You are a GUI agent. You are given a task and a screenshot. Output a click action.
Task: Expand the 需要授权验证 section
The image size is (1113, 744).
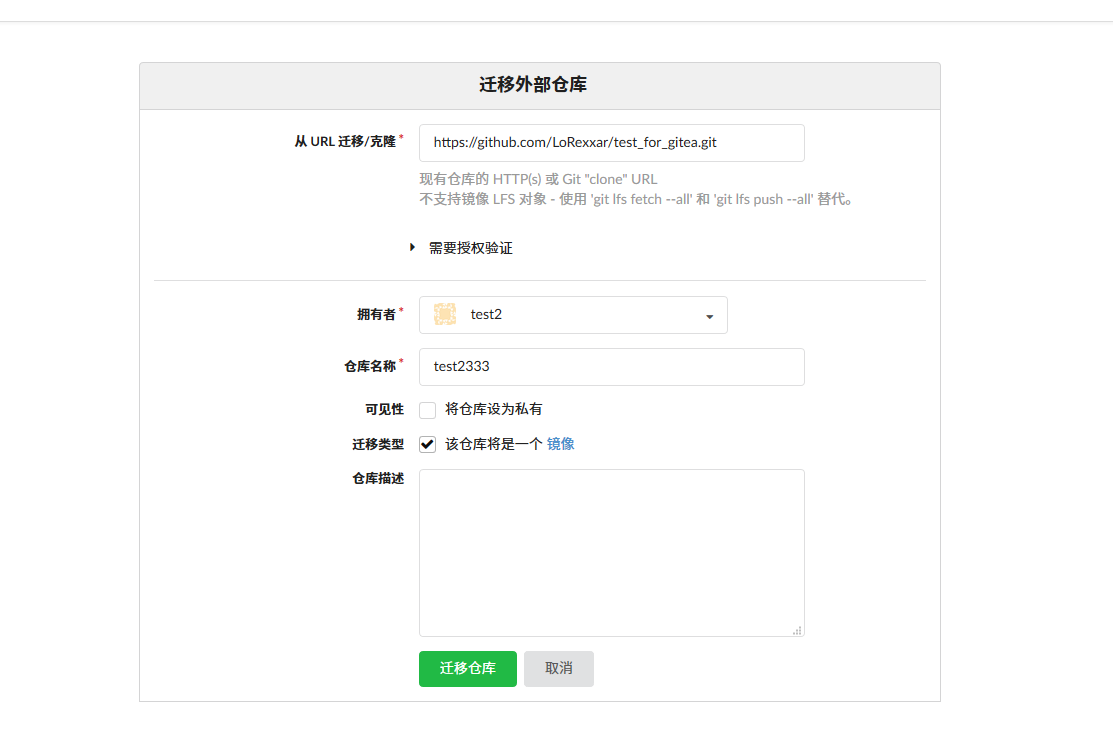point(461,248)
